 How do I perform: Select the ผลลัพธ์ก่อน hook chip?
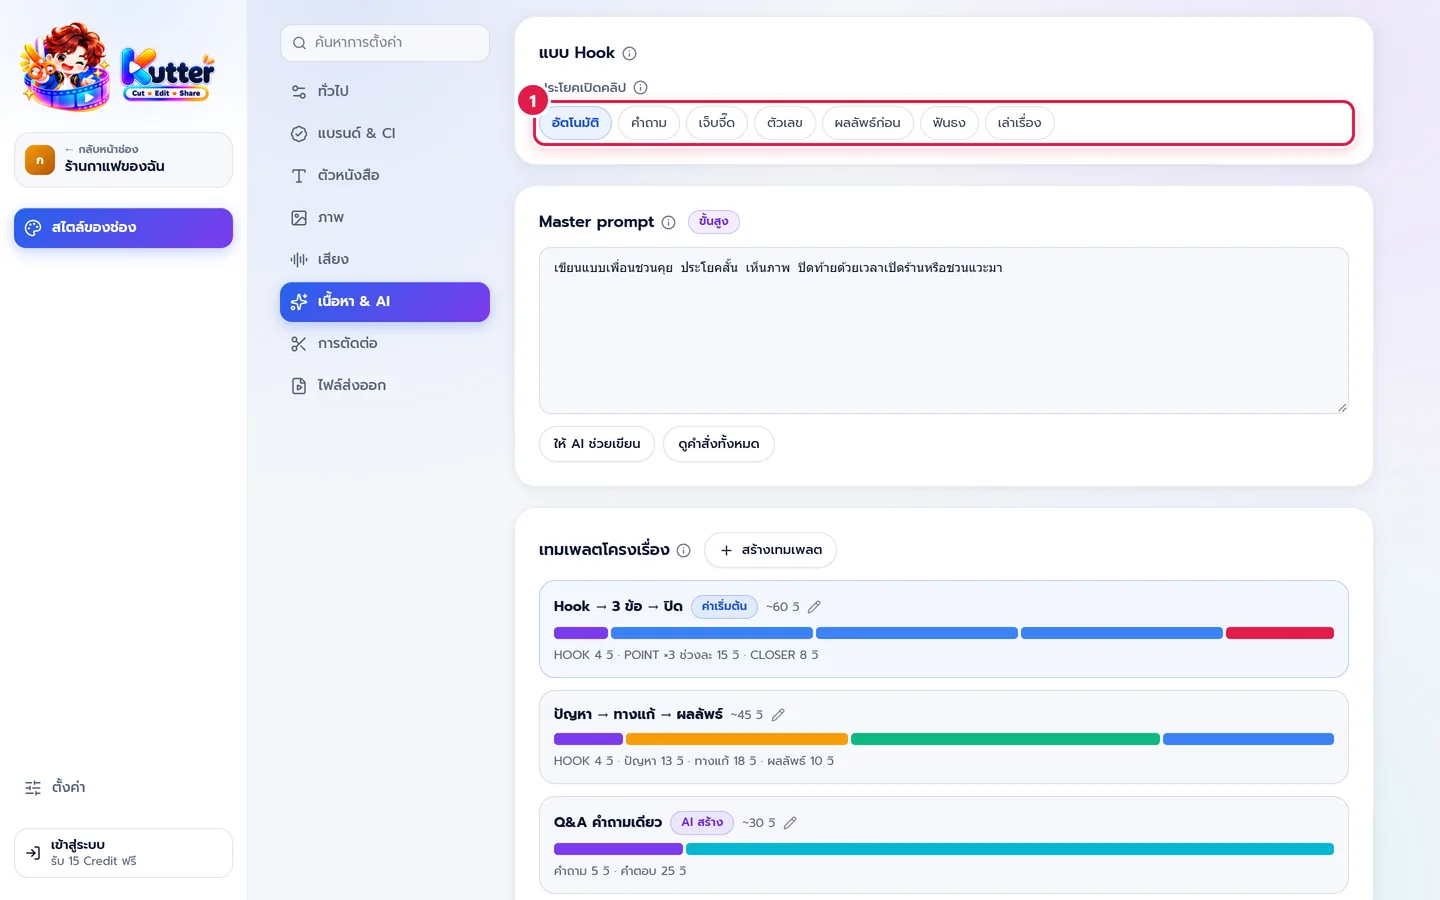point(867,123)
